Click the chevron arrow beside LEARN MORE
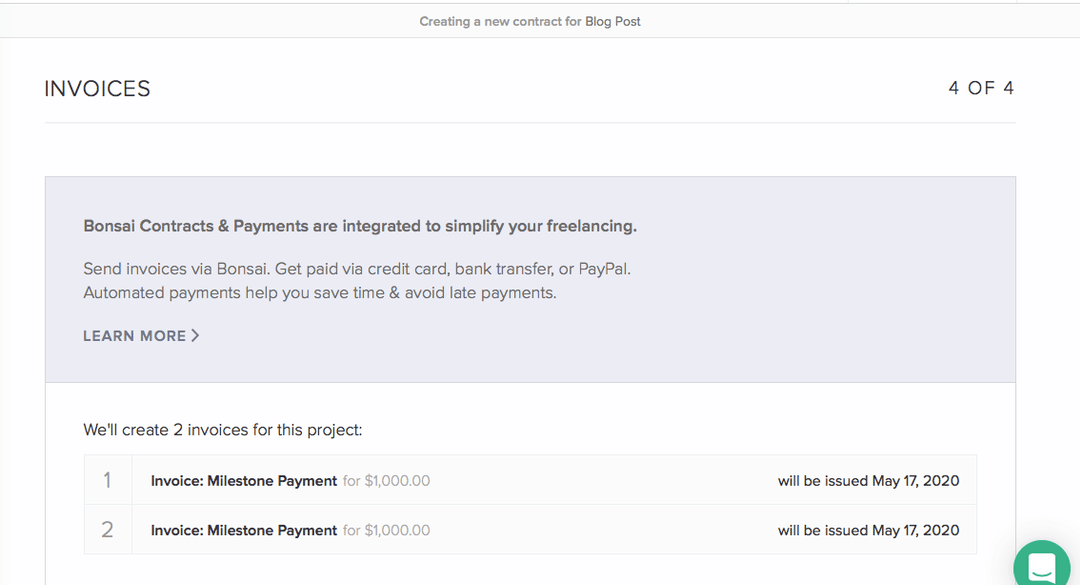 pyautogui.click(x=195, y=336)
